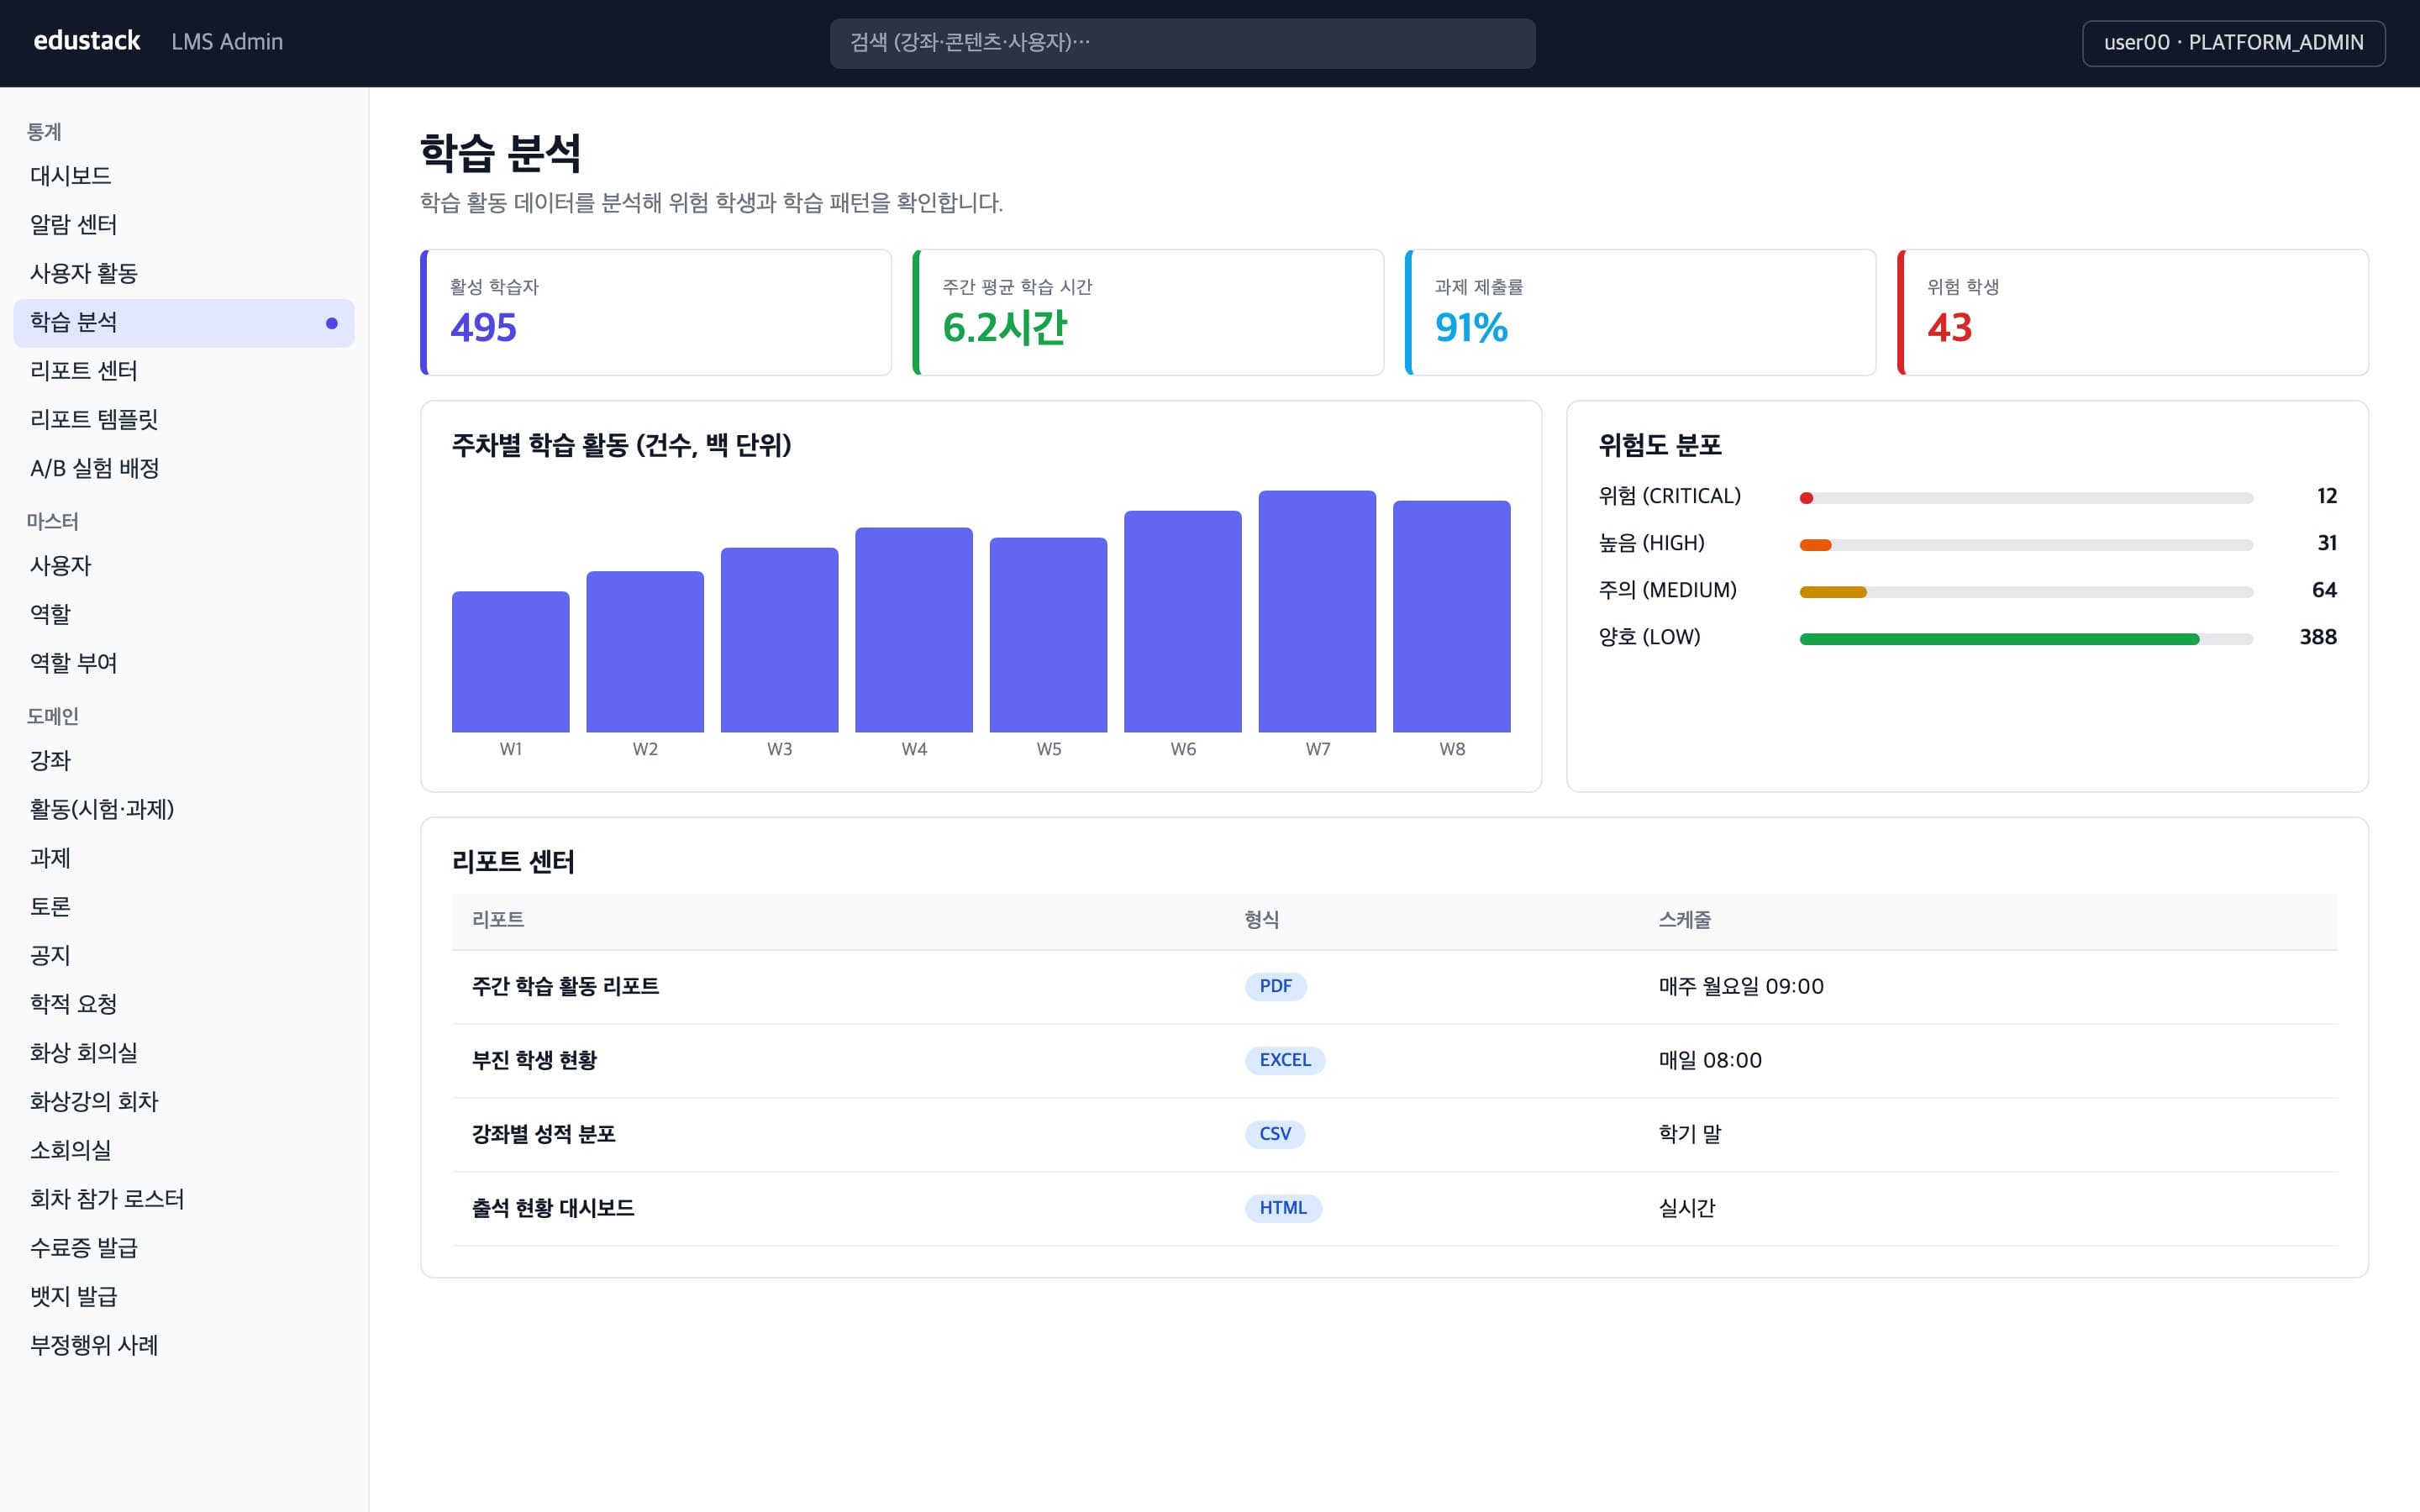Viewport: 2420px width, 1512px height.
Task: Open 주간 학습 활동 리포트 row
Action: tap(1394, 987)
